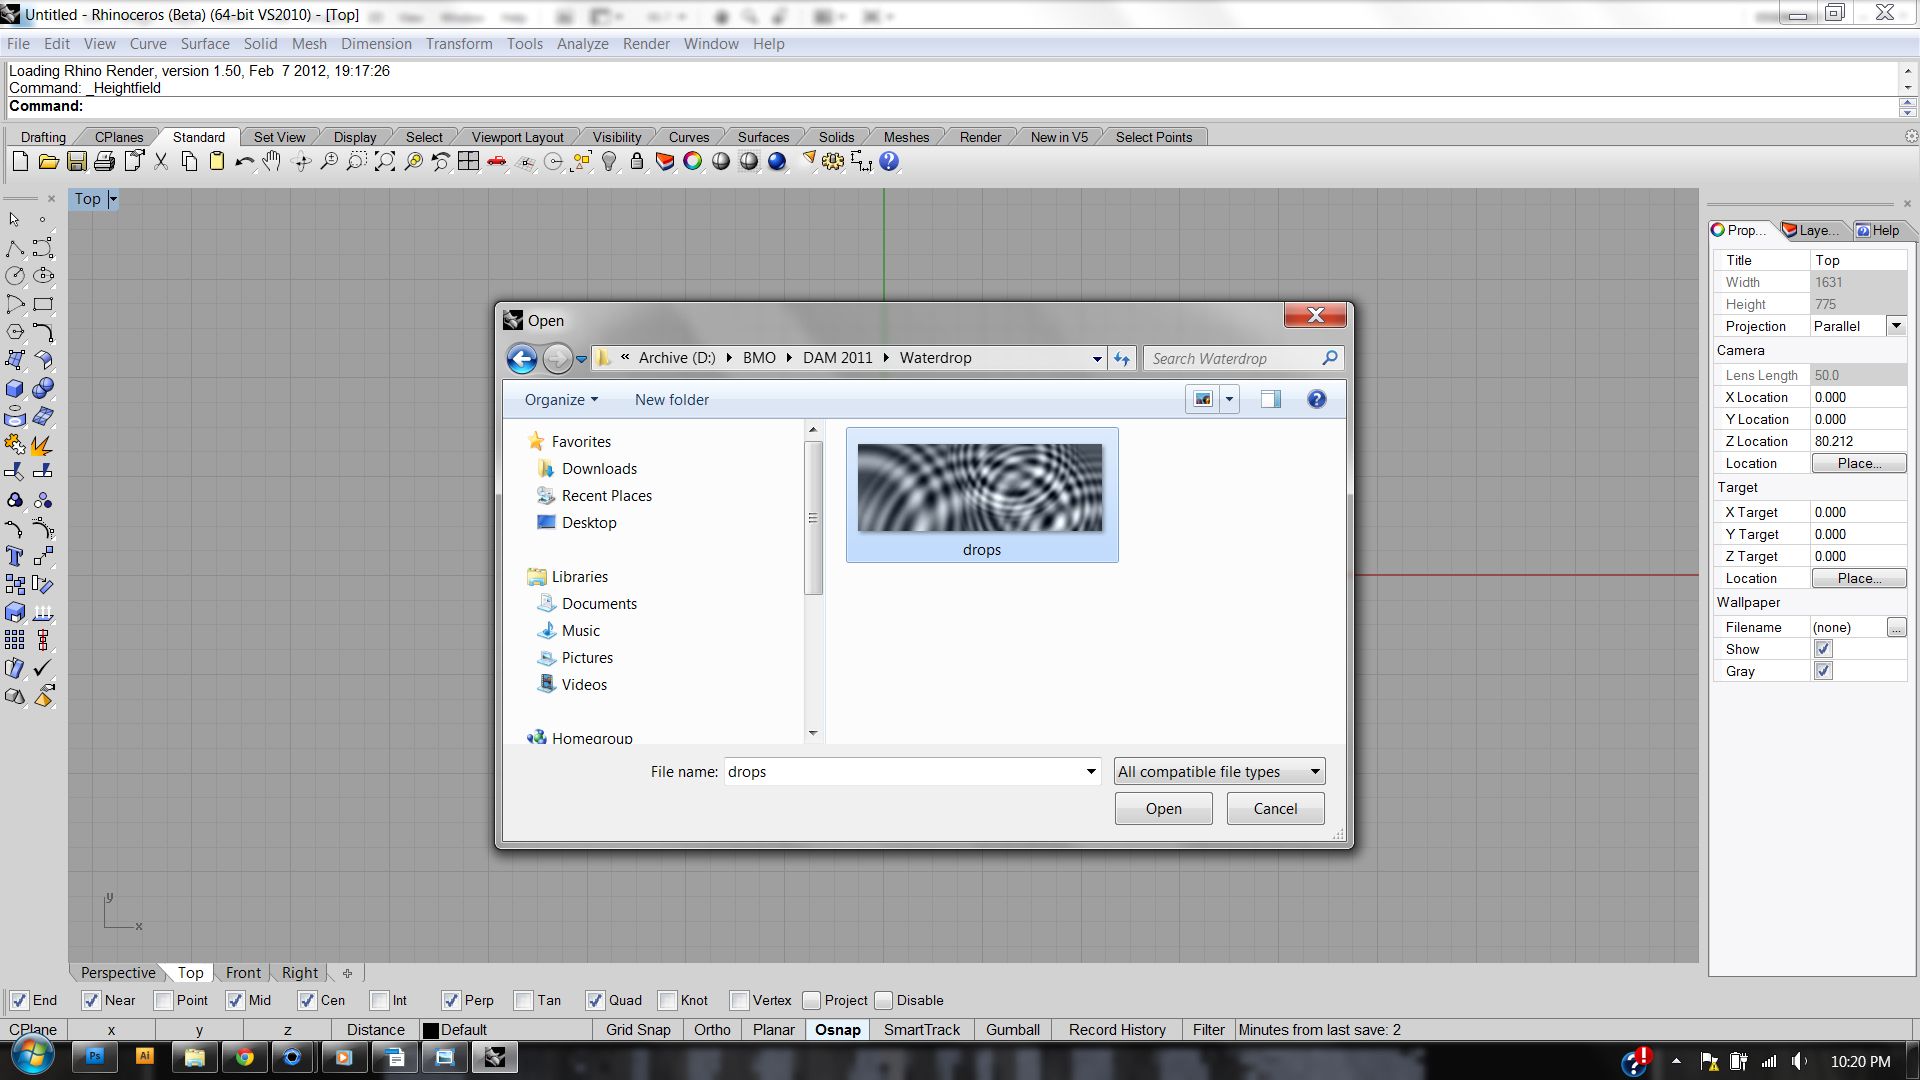Click the Lock objects padlock icon
Viewport: 1920px width, 1080px height.
pos(637,162)
